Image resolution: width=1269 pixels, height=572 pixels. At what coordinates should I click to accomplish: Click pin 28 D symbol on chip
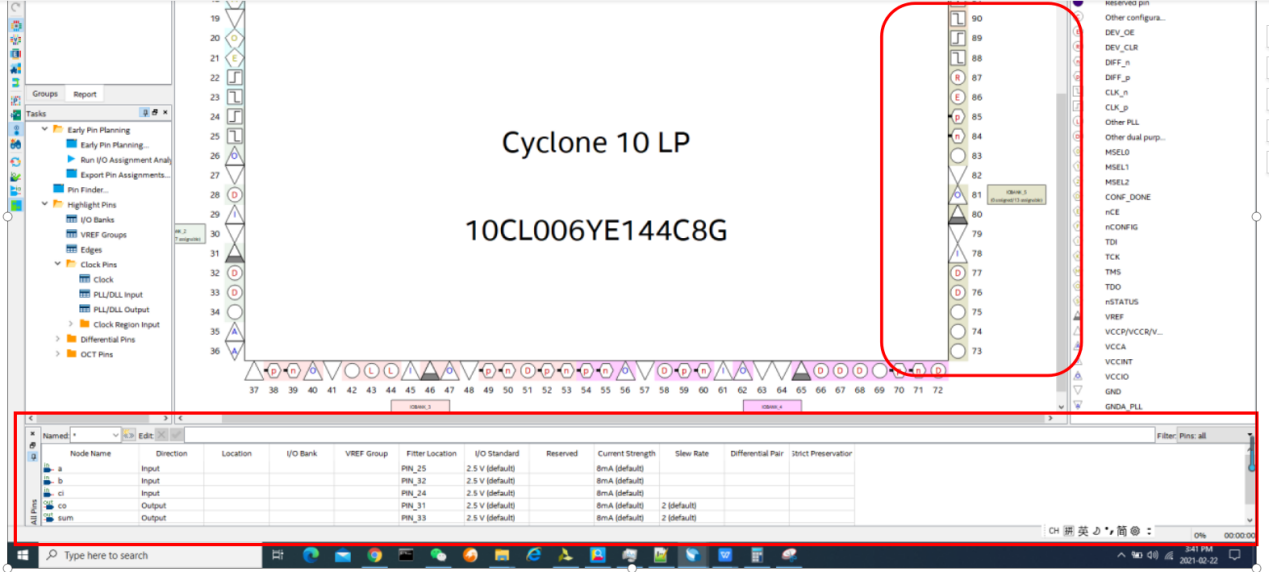[235, 195]
